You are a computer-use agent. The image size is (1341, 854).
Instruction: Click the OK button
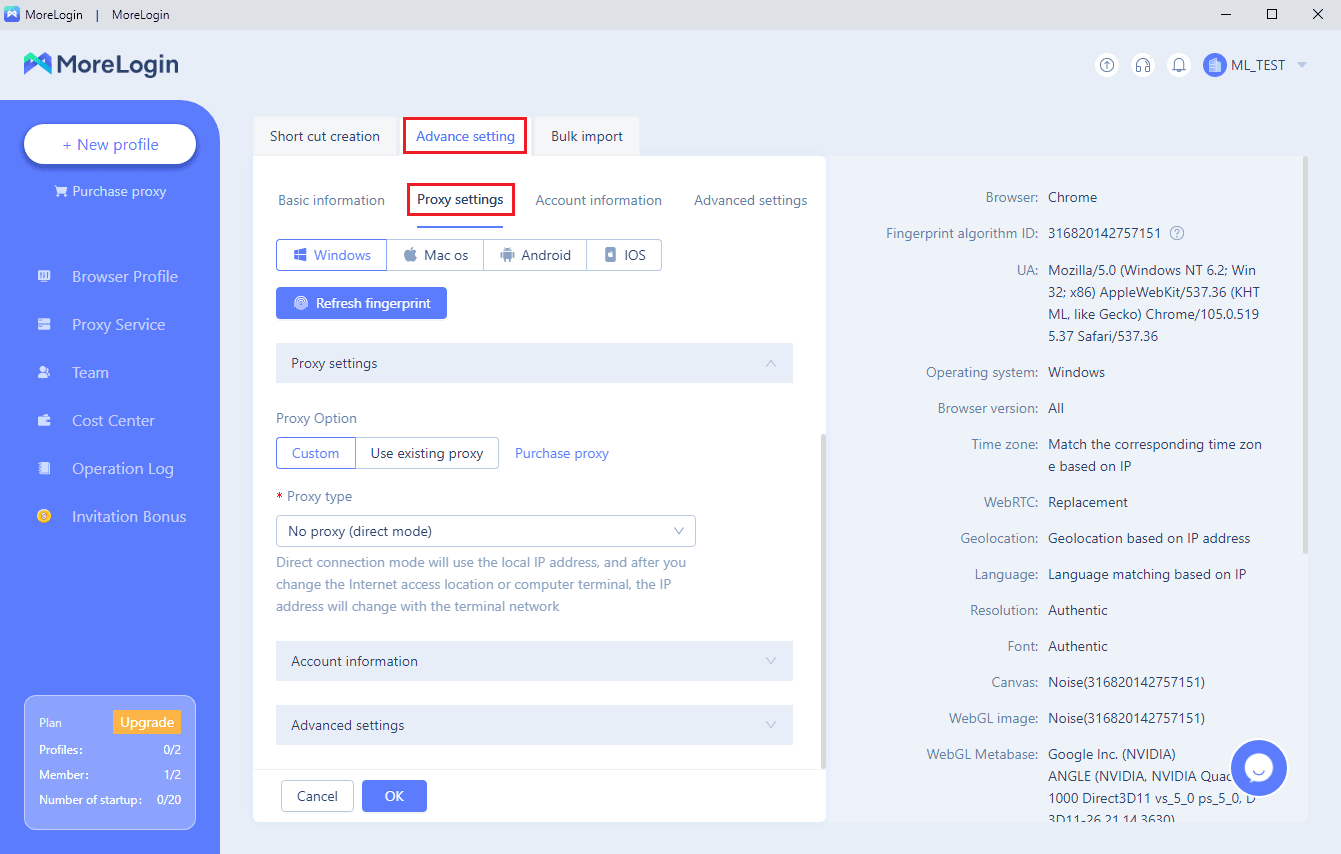(x=394, y=796)
